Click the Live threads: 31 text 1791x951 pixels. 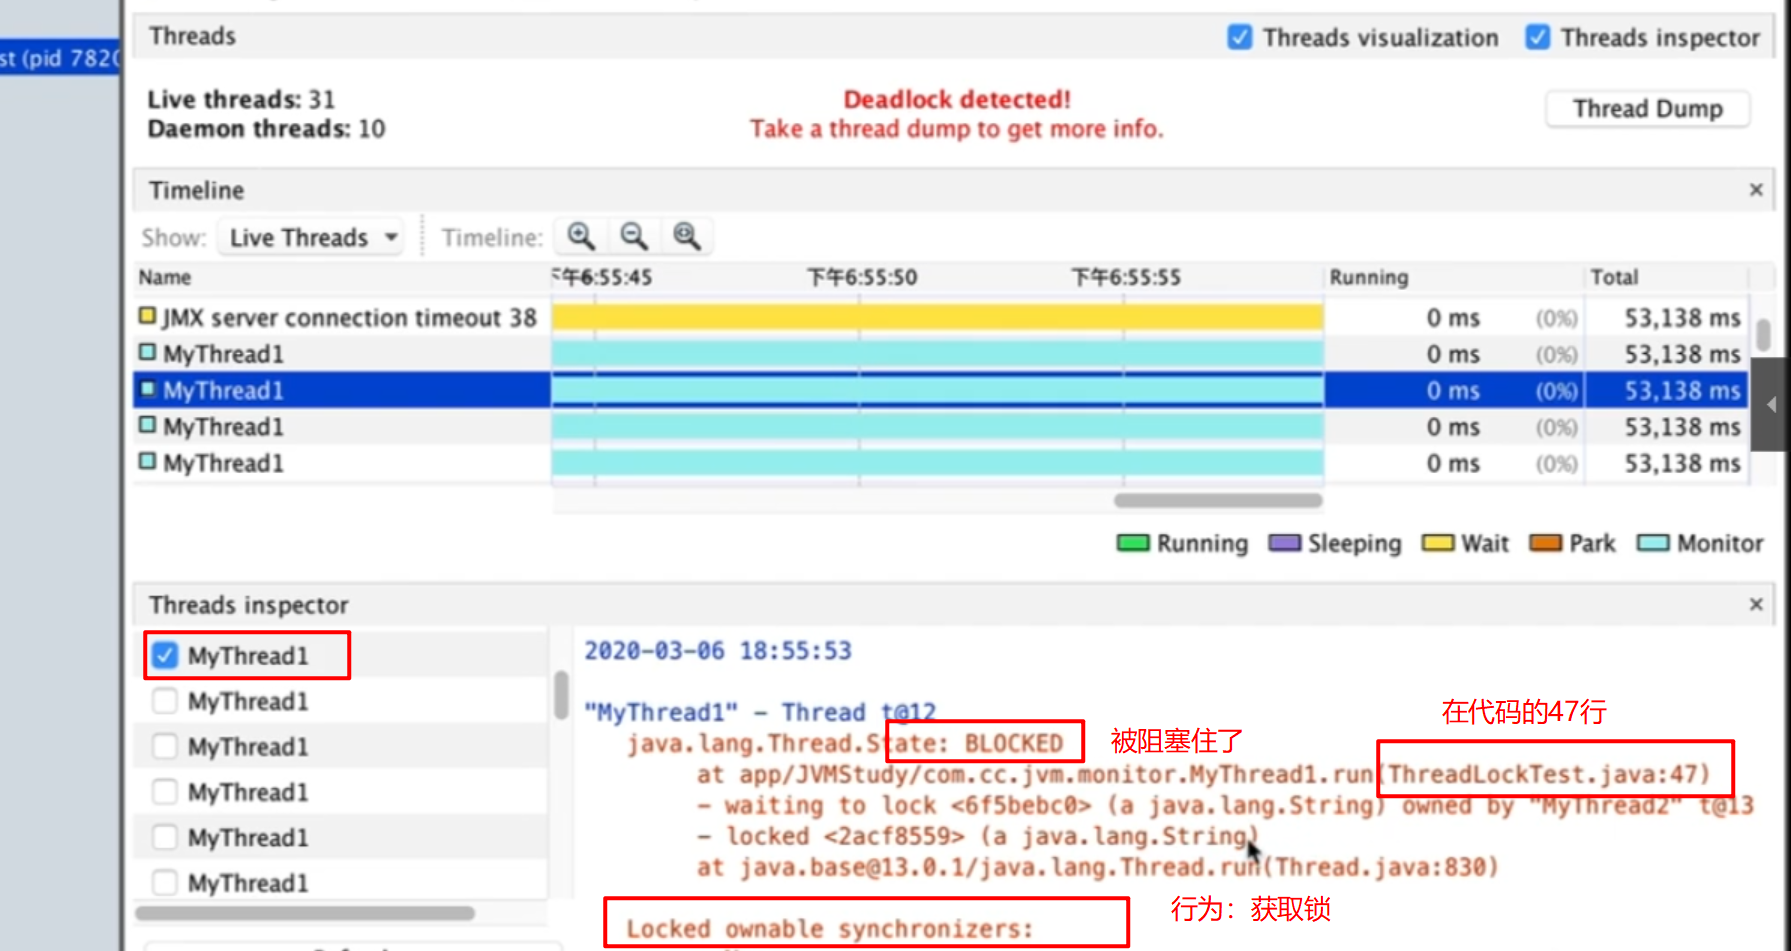click(x=241, y=99)
